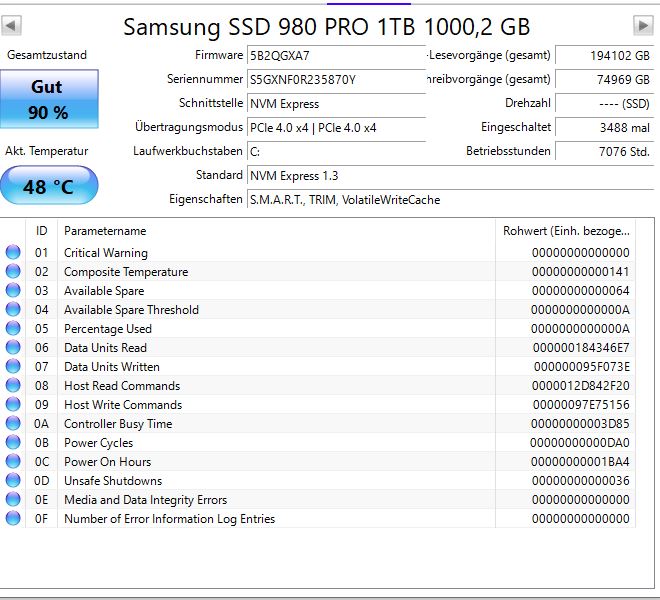Click the status orb for Data Units Written

tap(13, 366)
